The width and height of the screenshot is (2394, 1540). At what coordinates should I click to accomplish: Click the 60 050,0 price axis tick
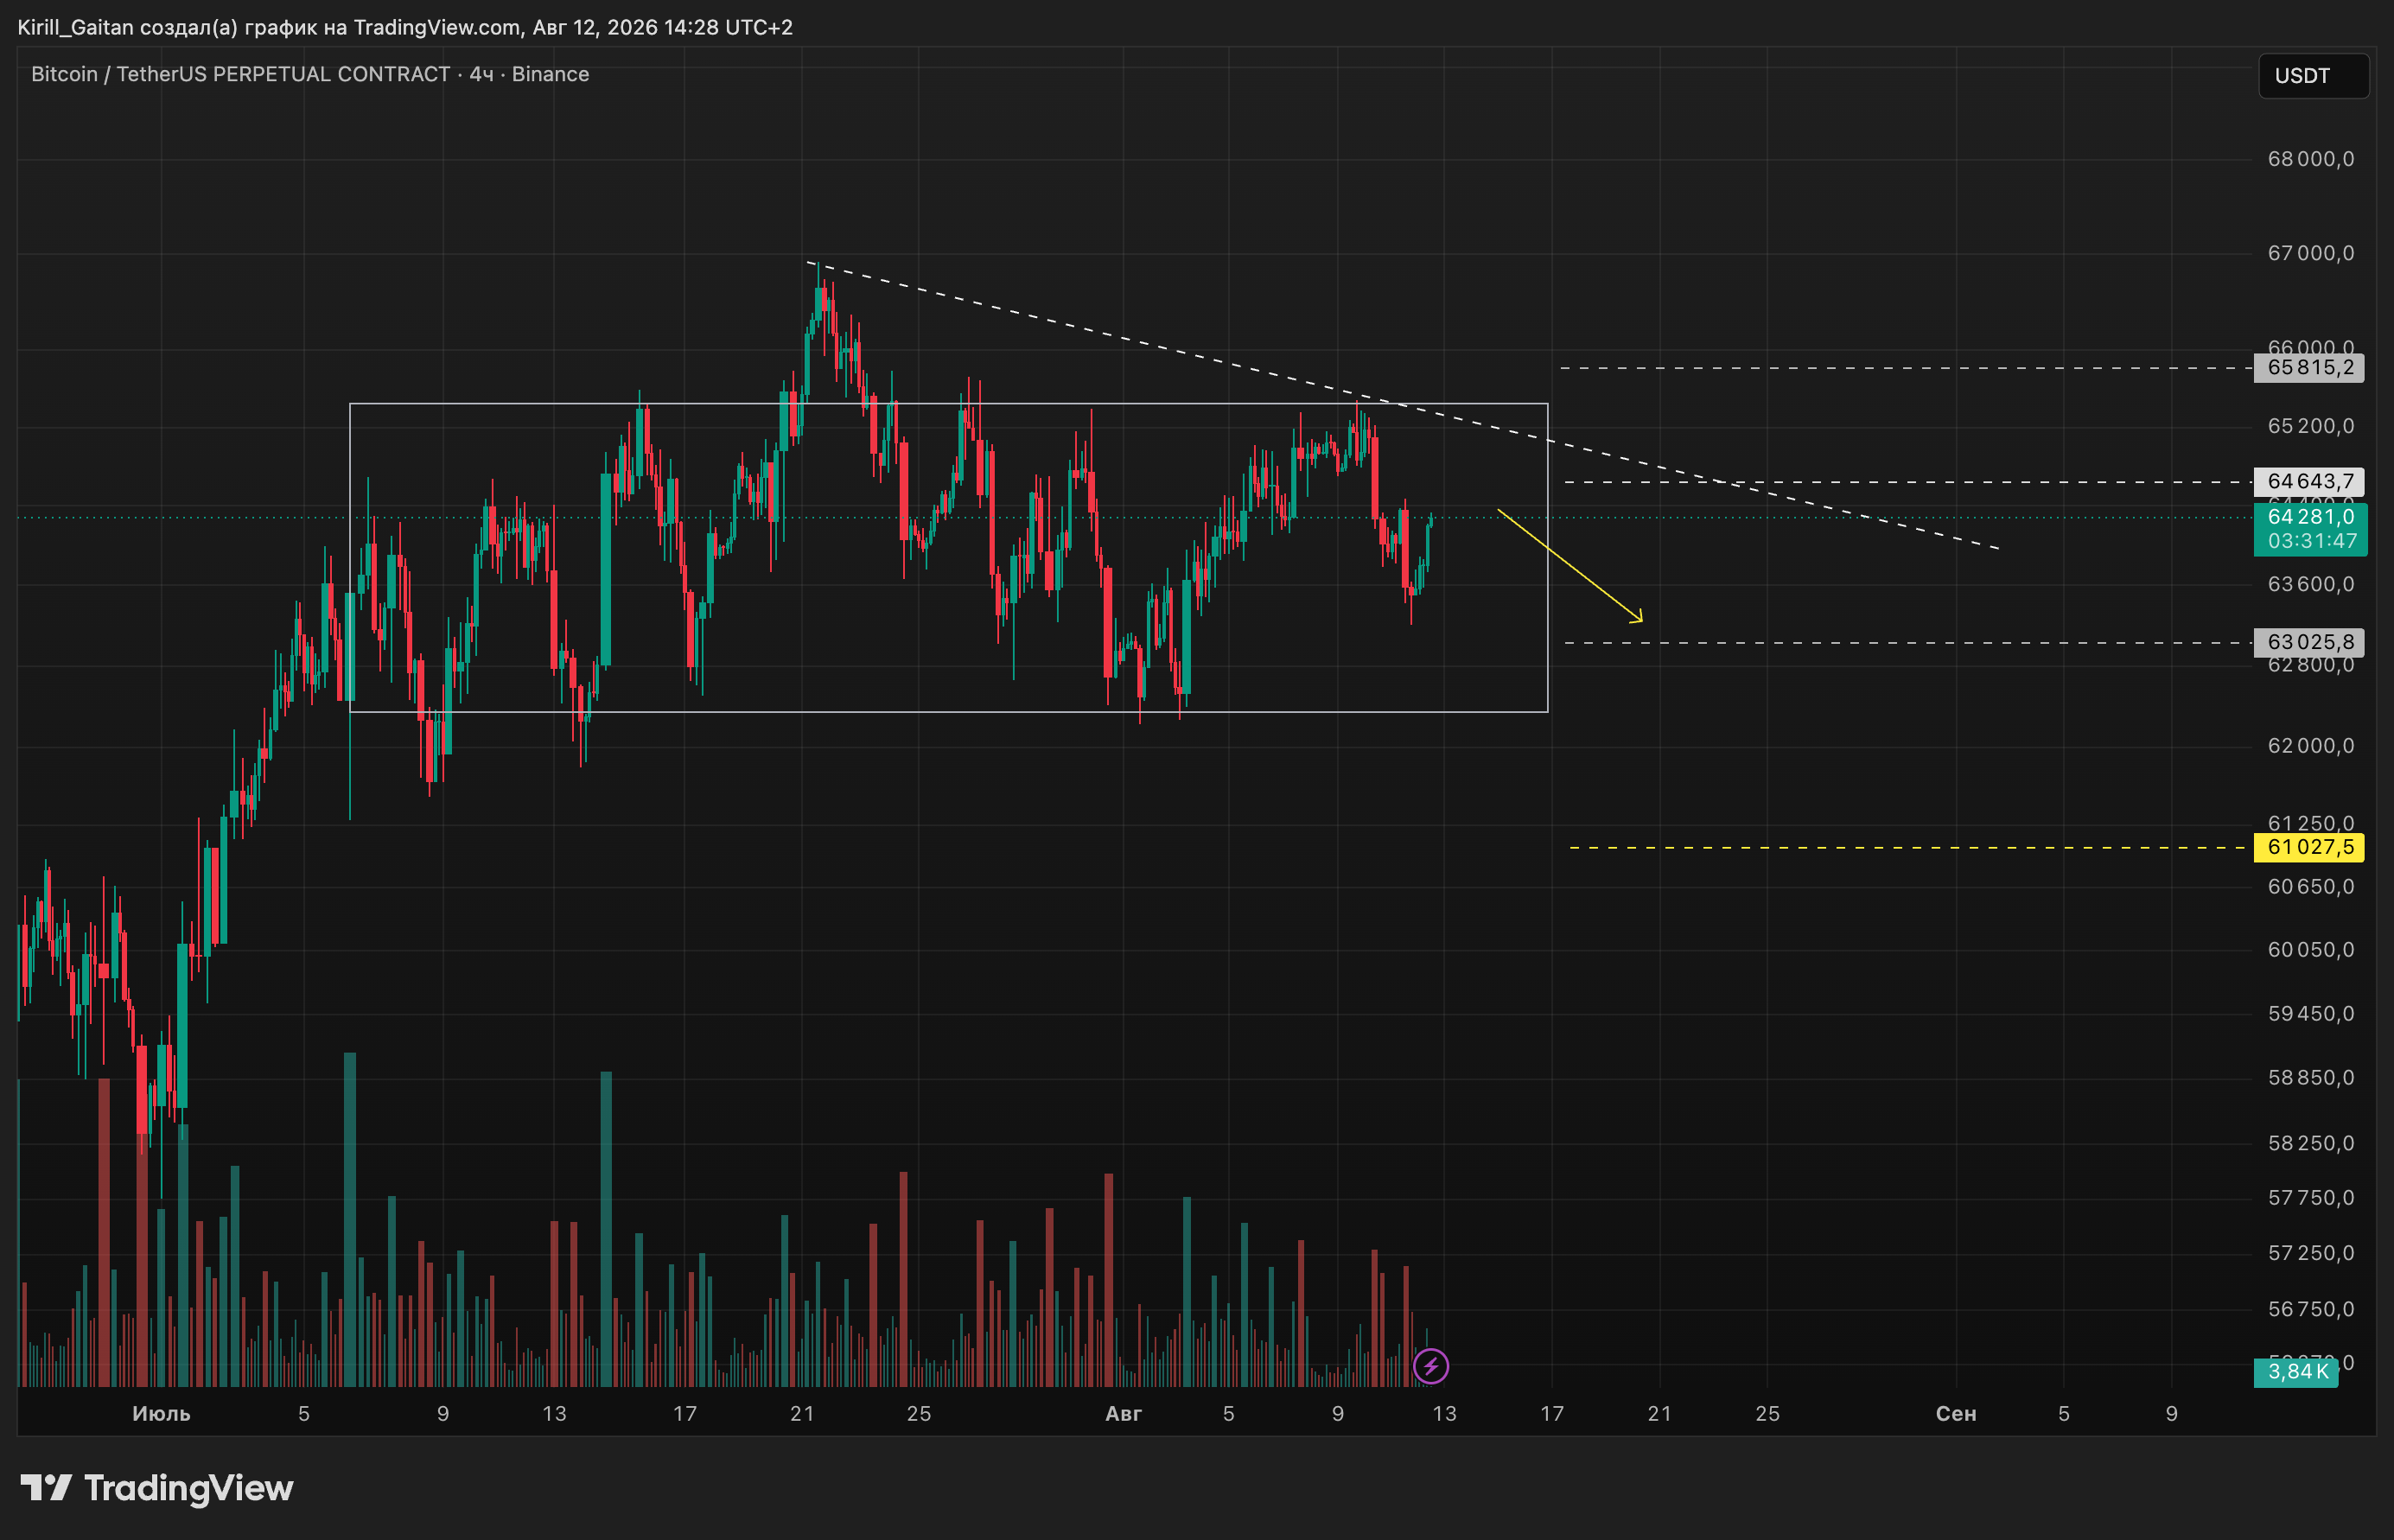point(2311,950)
